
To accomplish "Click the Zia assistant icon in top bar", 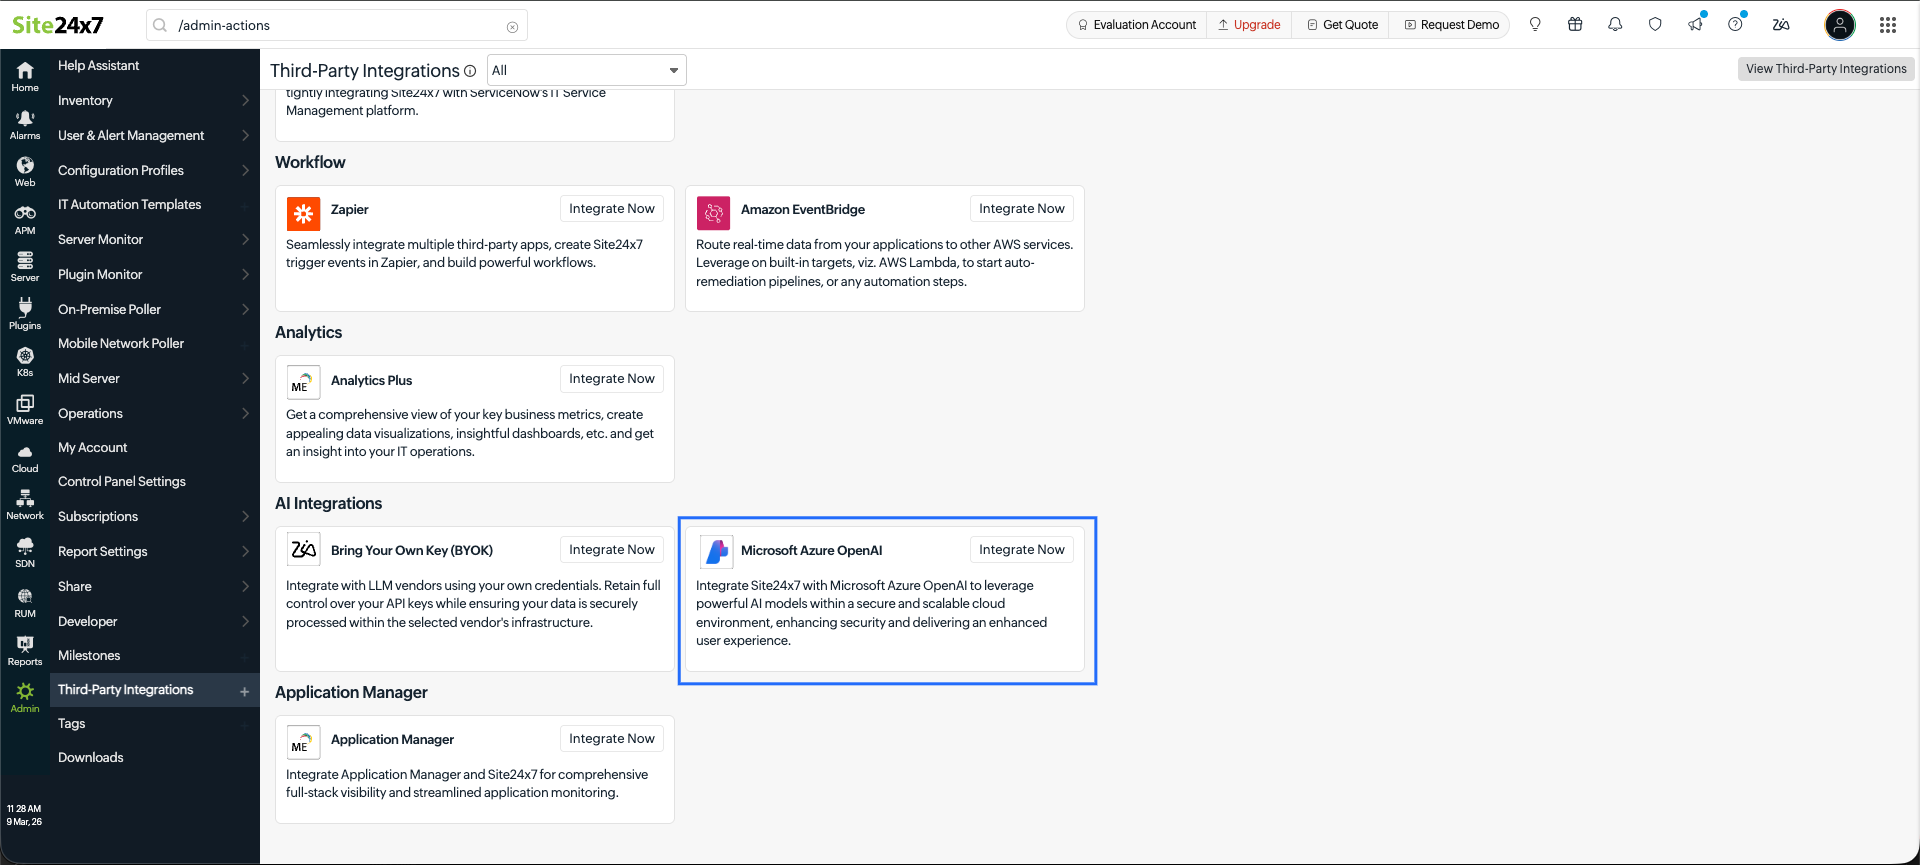I will 1781,24.
